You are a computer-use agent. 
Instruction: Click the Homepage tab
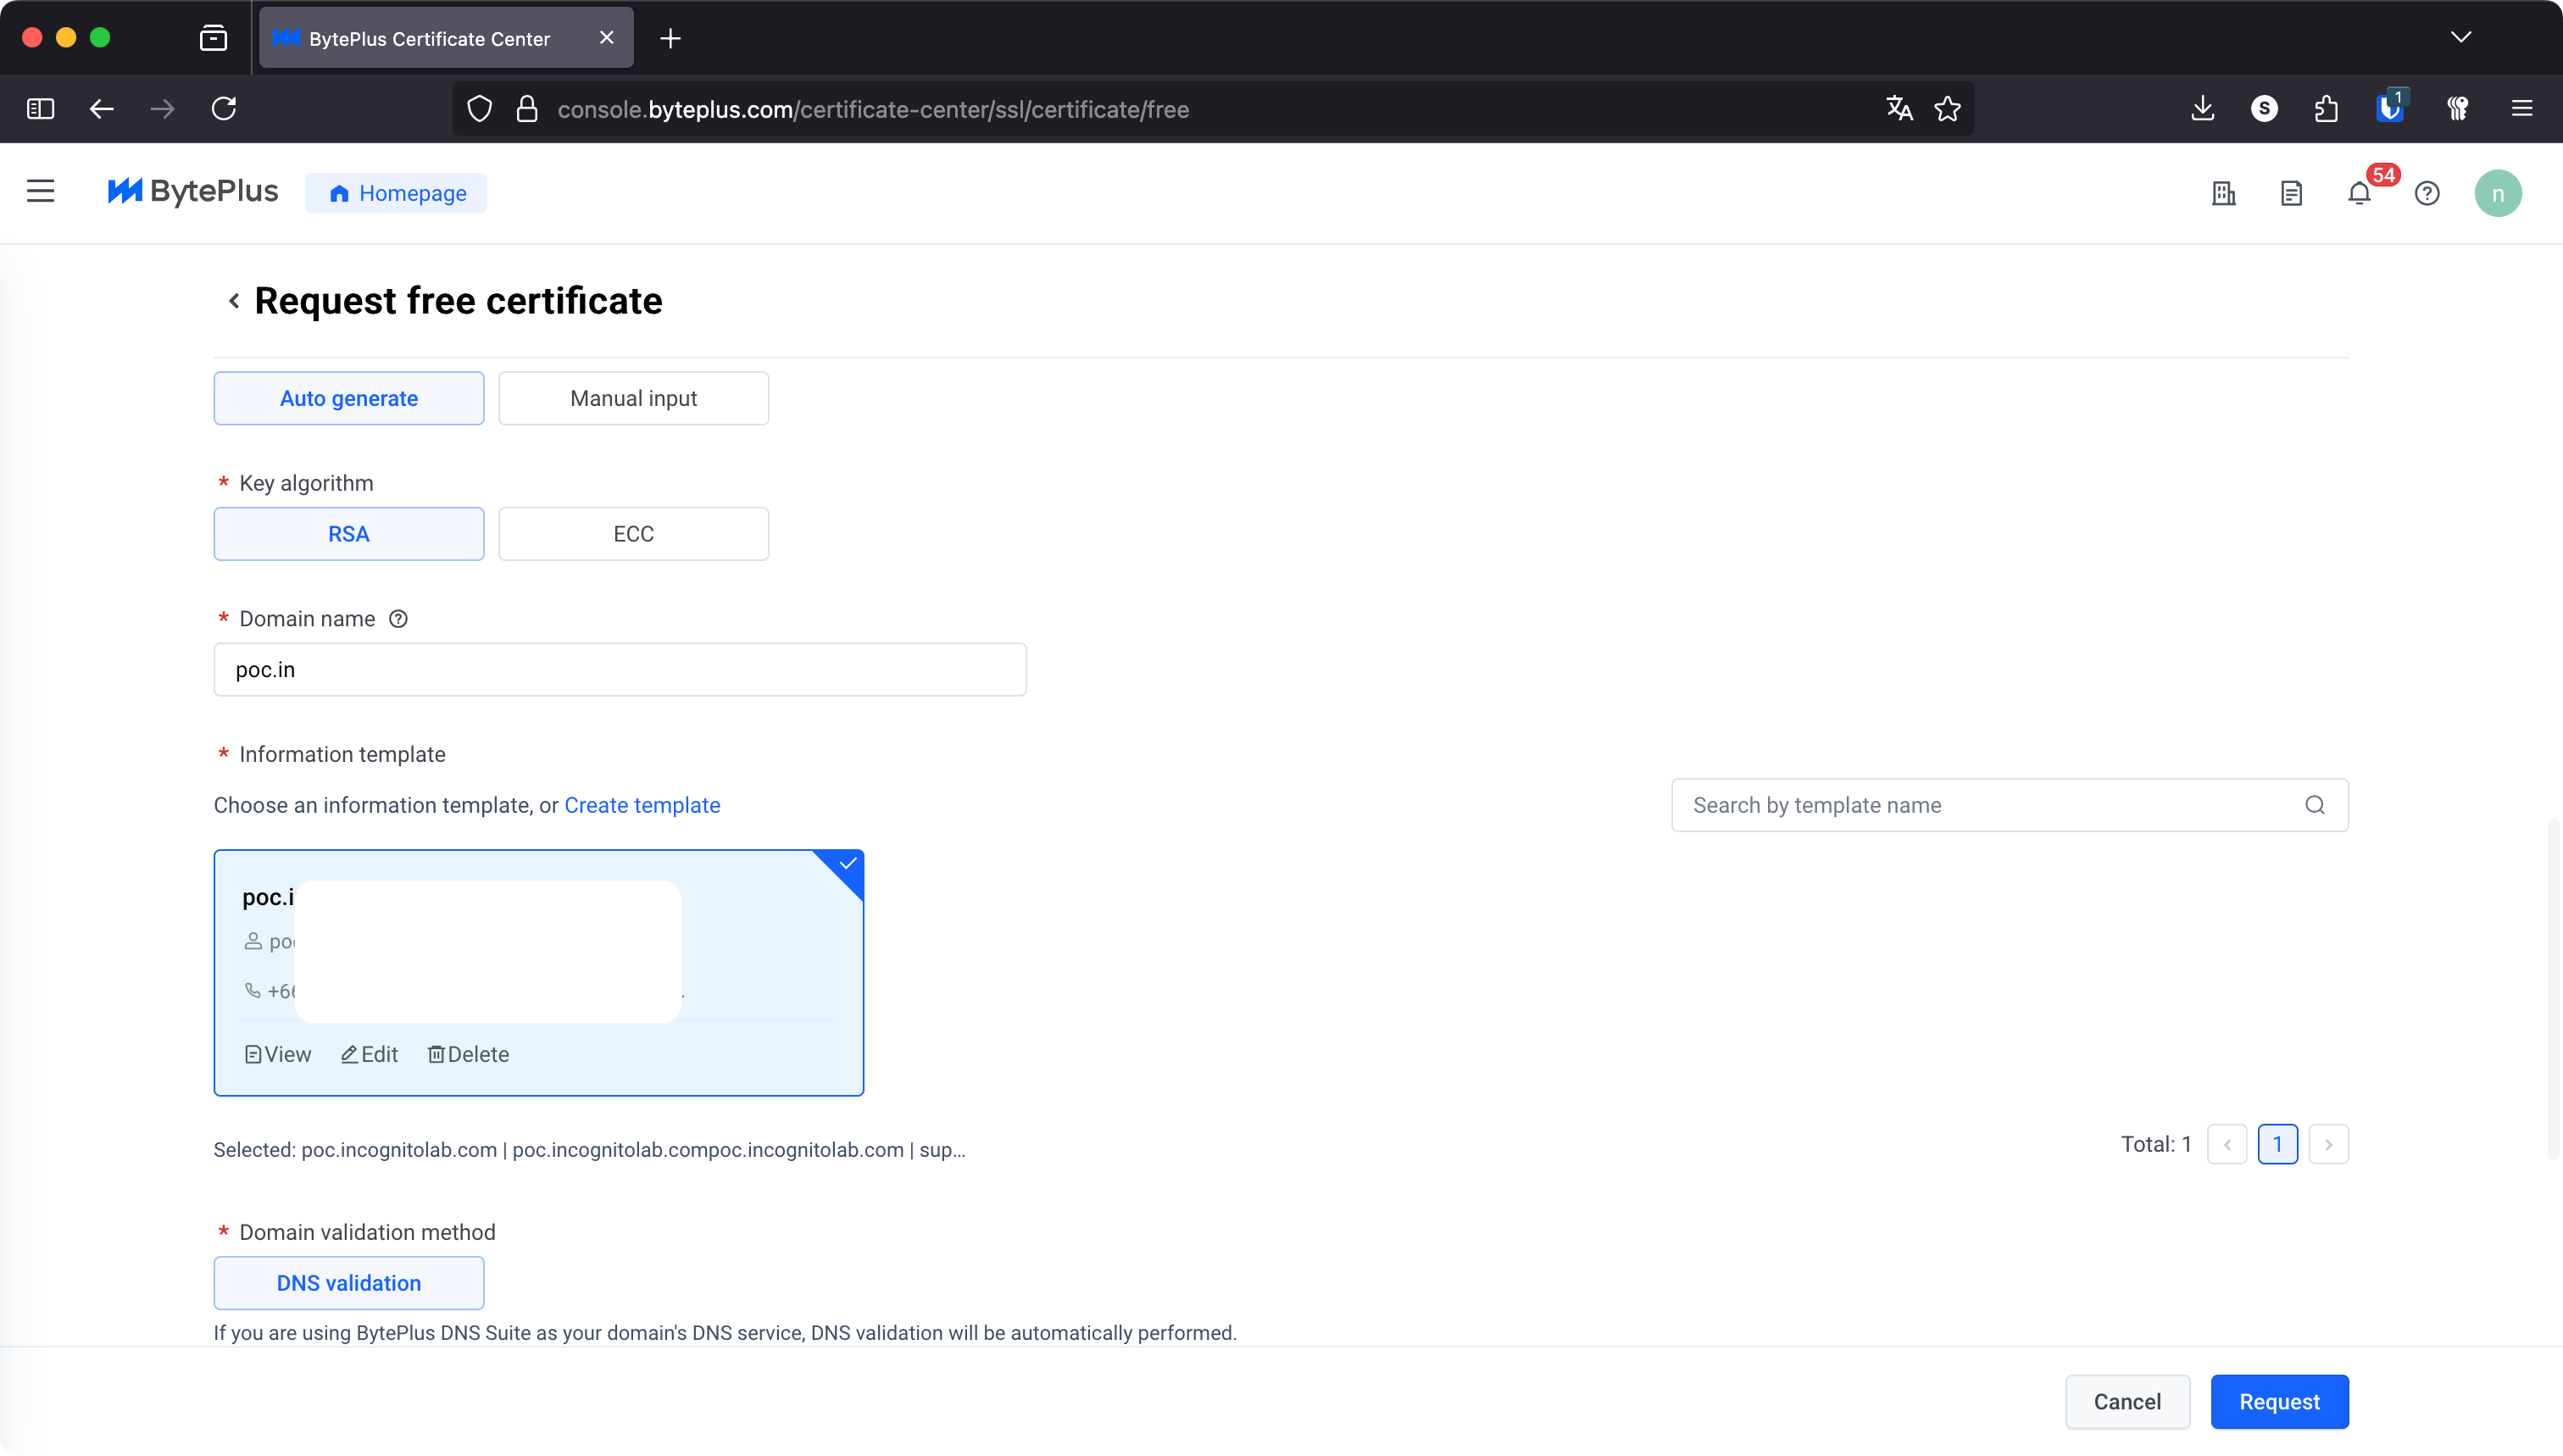(396, 193)
